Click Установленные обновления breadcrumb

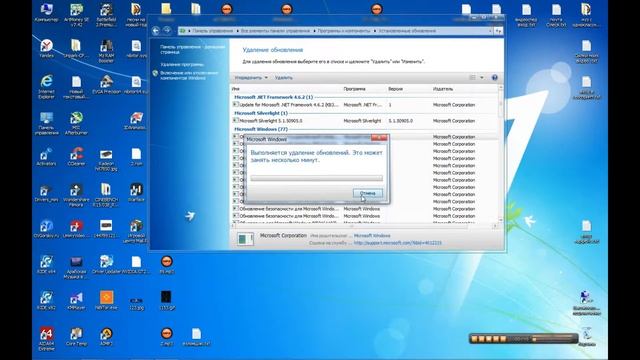[407, 31]
